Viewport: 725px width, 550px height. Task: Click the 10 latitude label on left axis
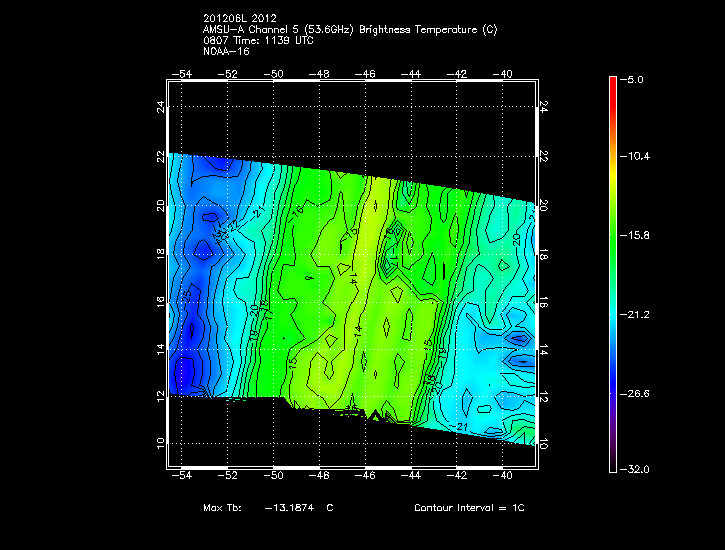(x=160, y=442)
